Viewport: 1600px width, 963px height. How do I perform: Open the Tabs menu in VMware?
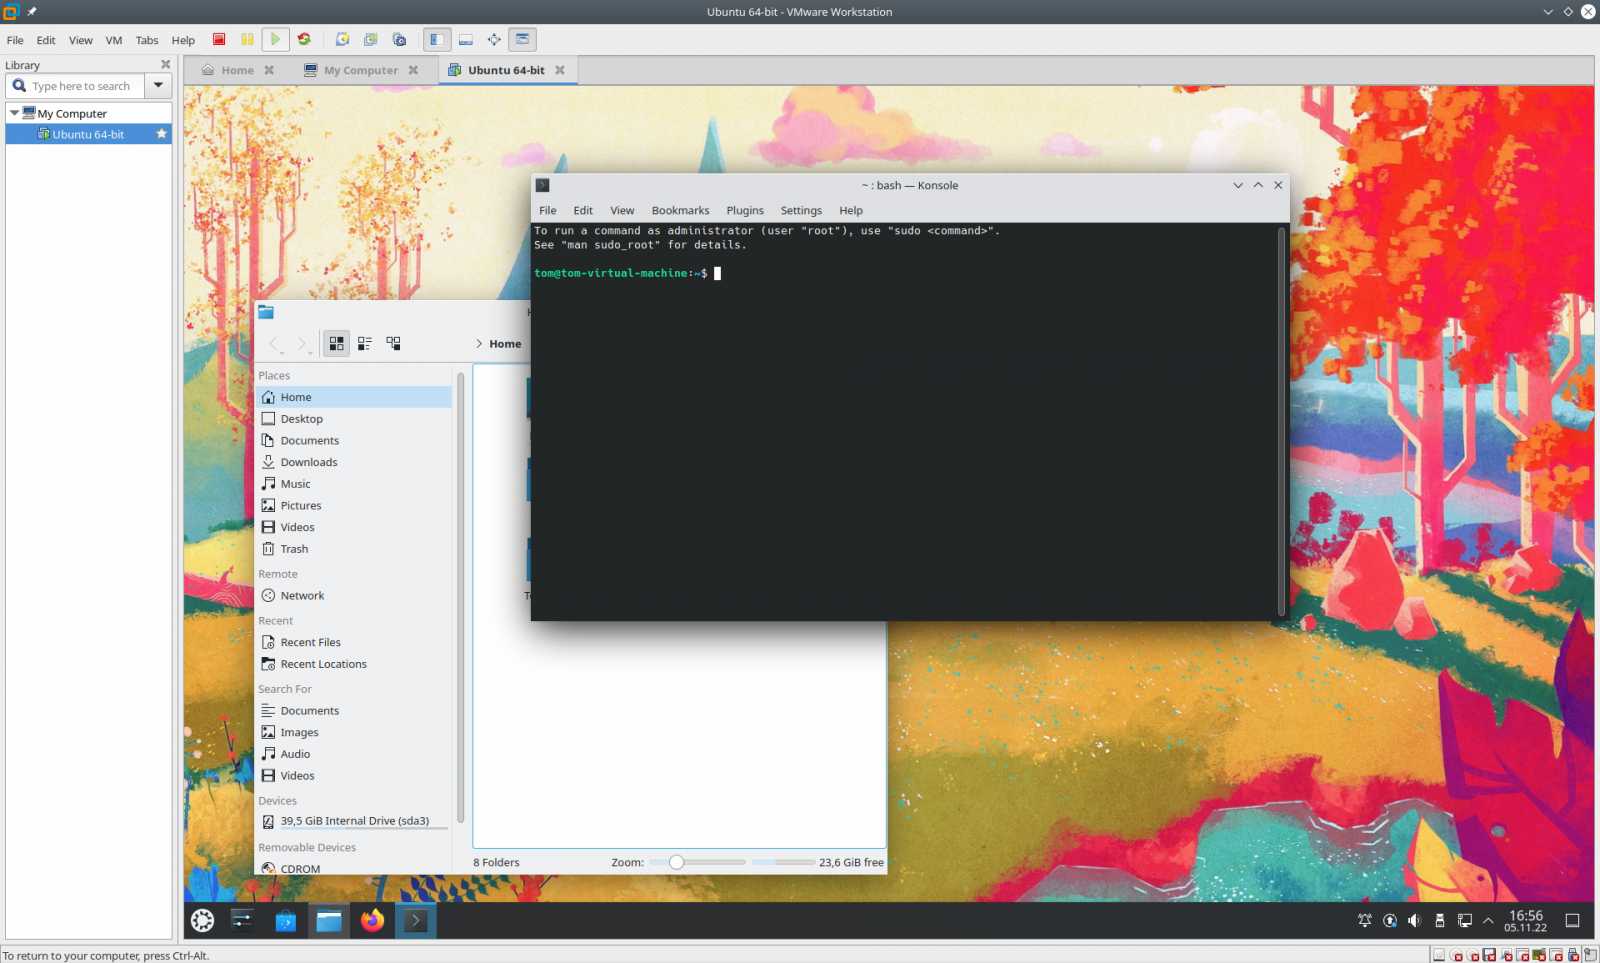(x=147, y=41)
